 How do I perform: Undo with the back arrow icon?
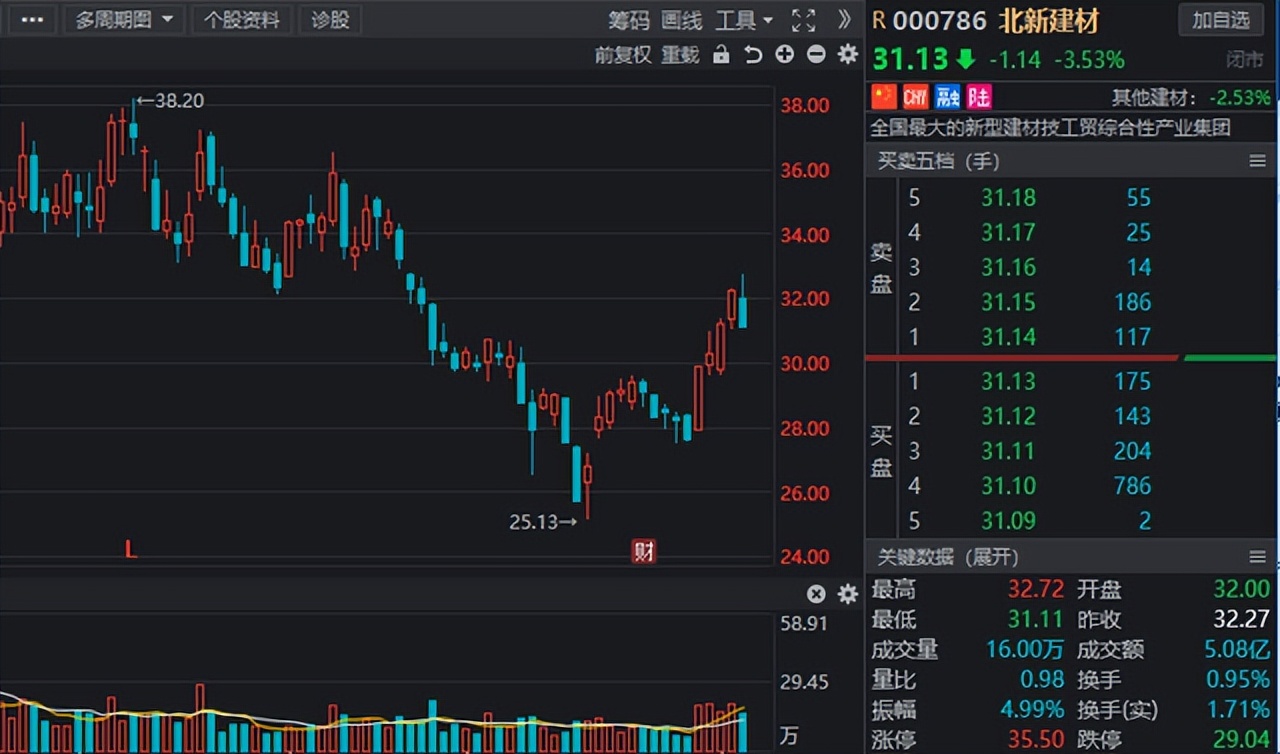pos(751,55)
